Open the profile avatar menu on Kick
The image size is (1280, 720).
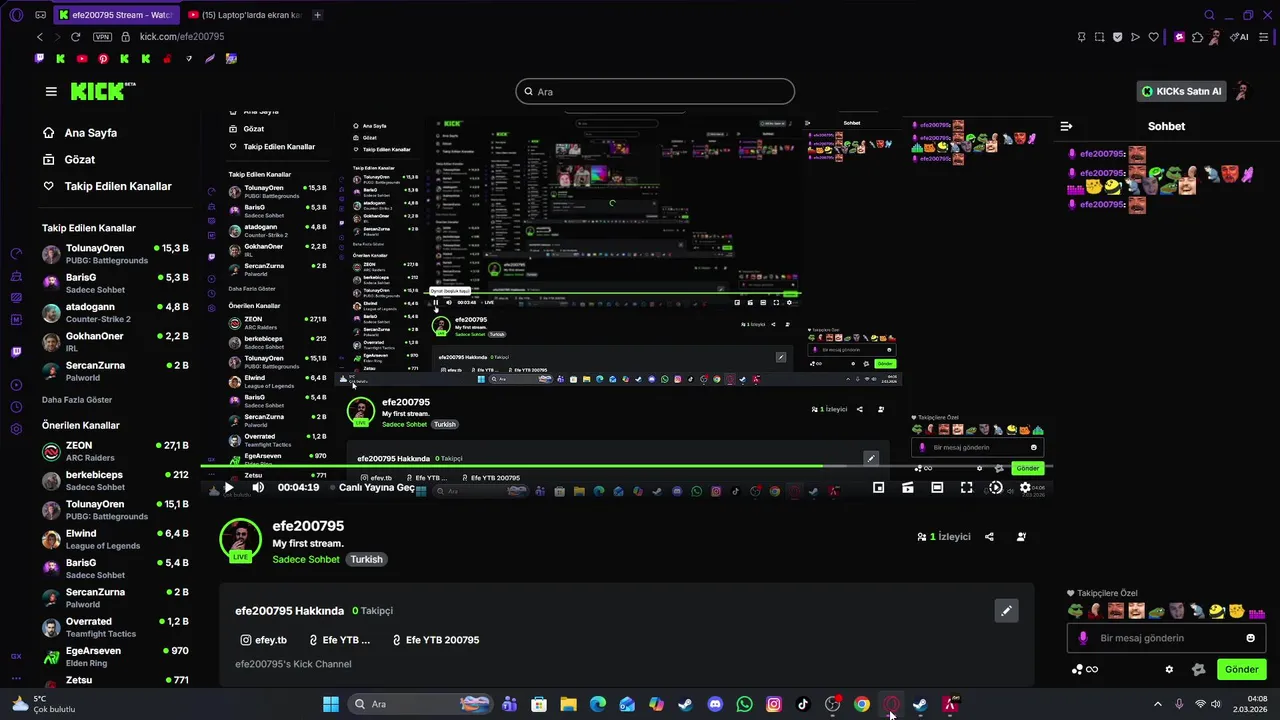[1241, 91]
